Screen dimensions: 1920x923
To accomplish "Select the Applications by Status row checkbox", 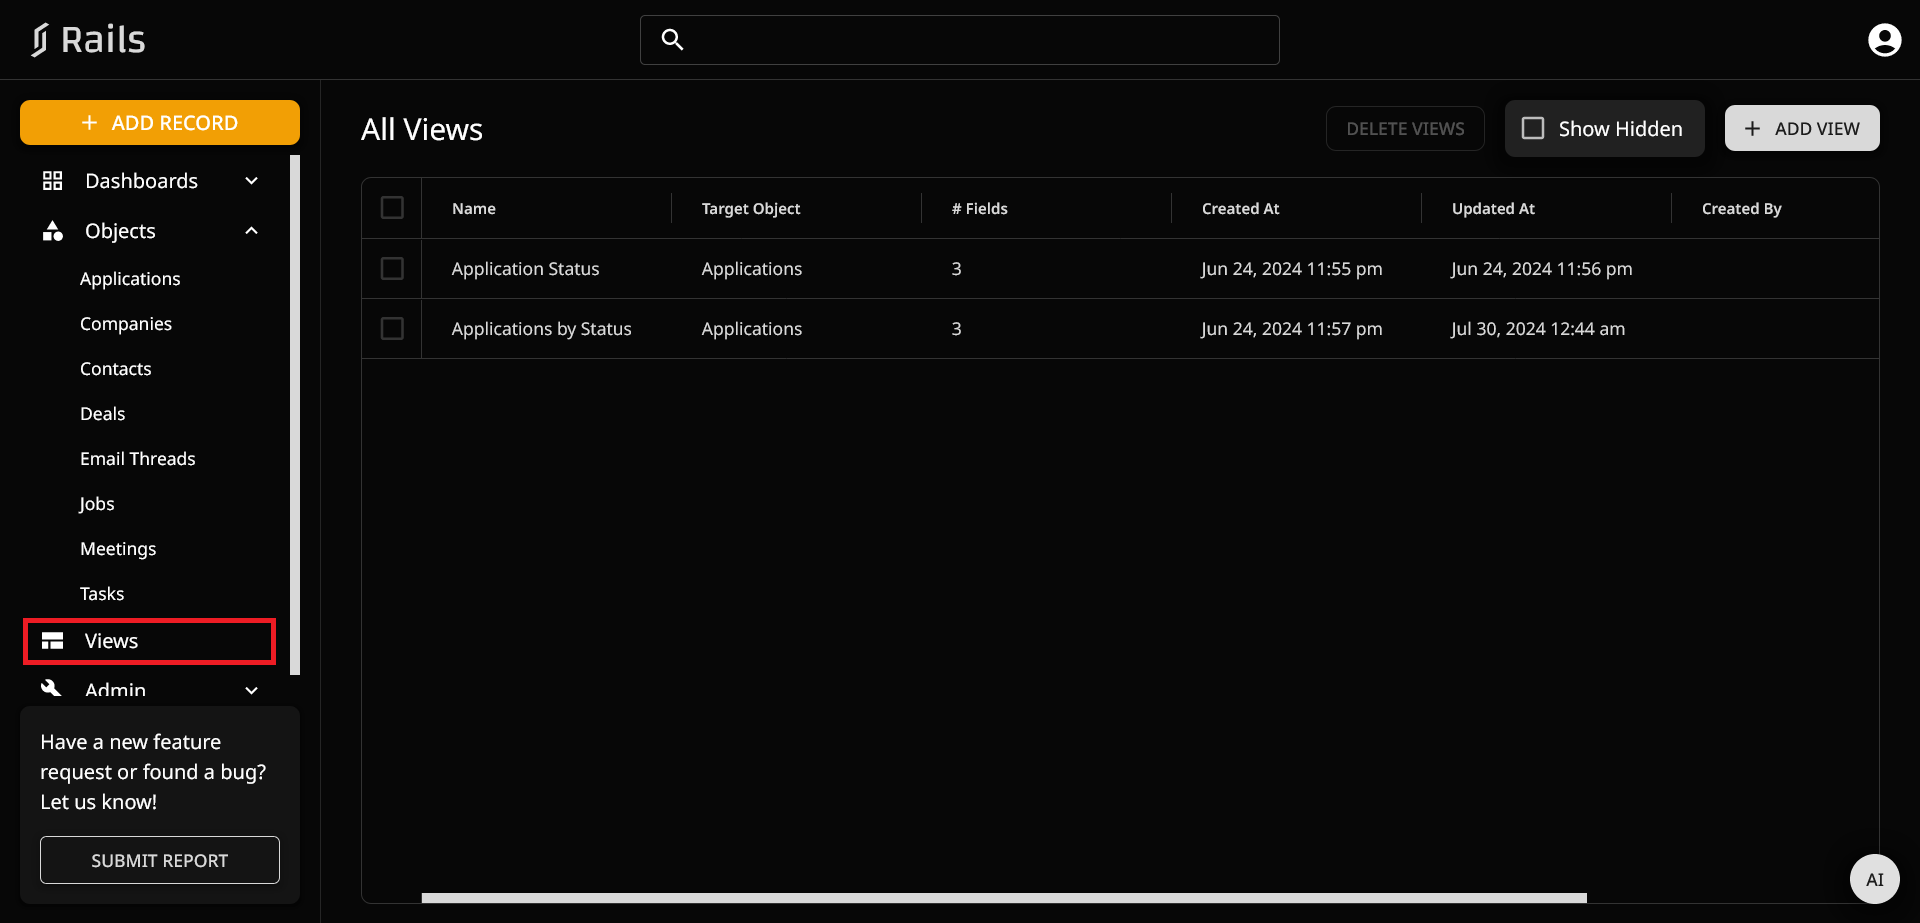I will pos(392,329).
